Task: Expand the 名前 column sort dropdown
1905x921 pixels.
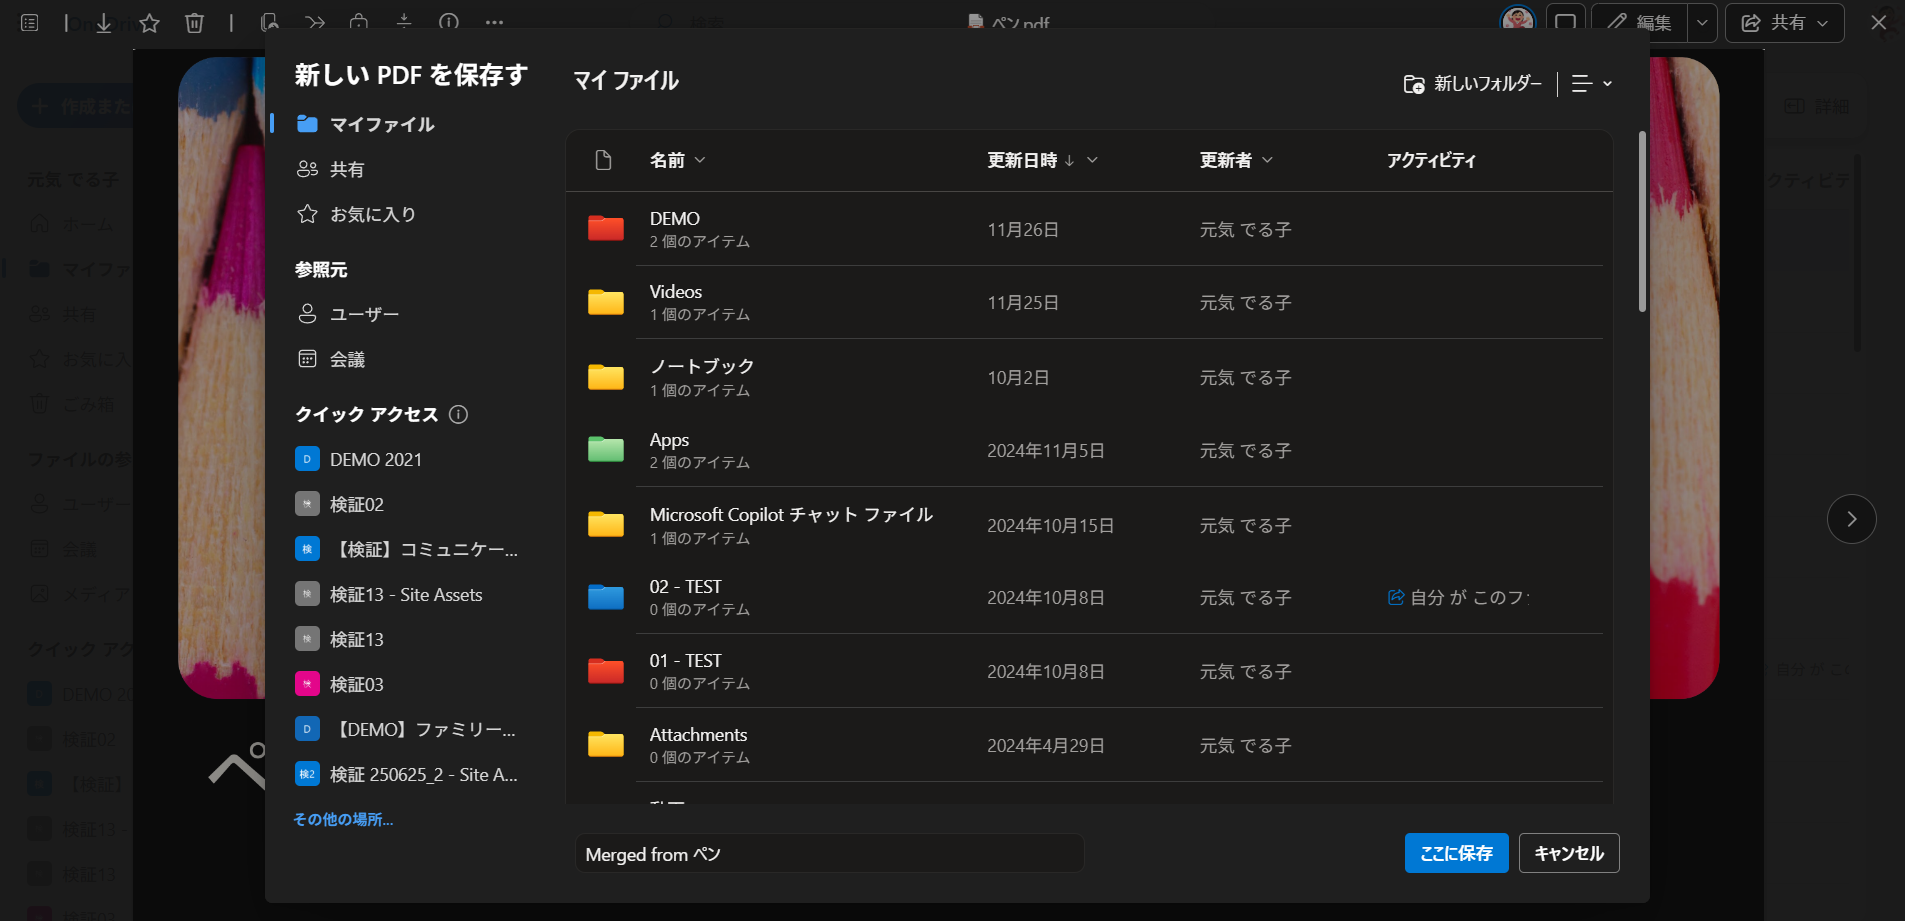Action: [x=700, y=160]
